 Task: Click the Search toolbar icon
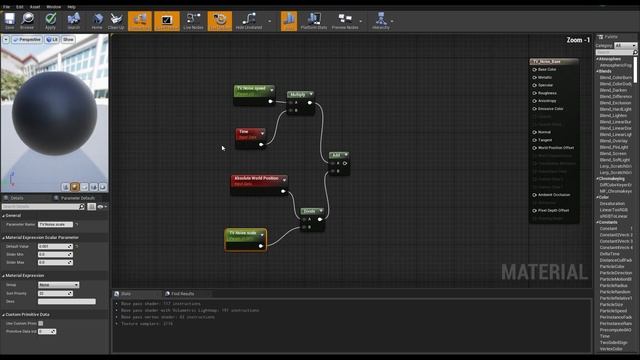[74, 20]
